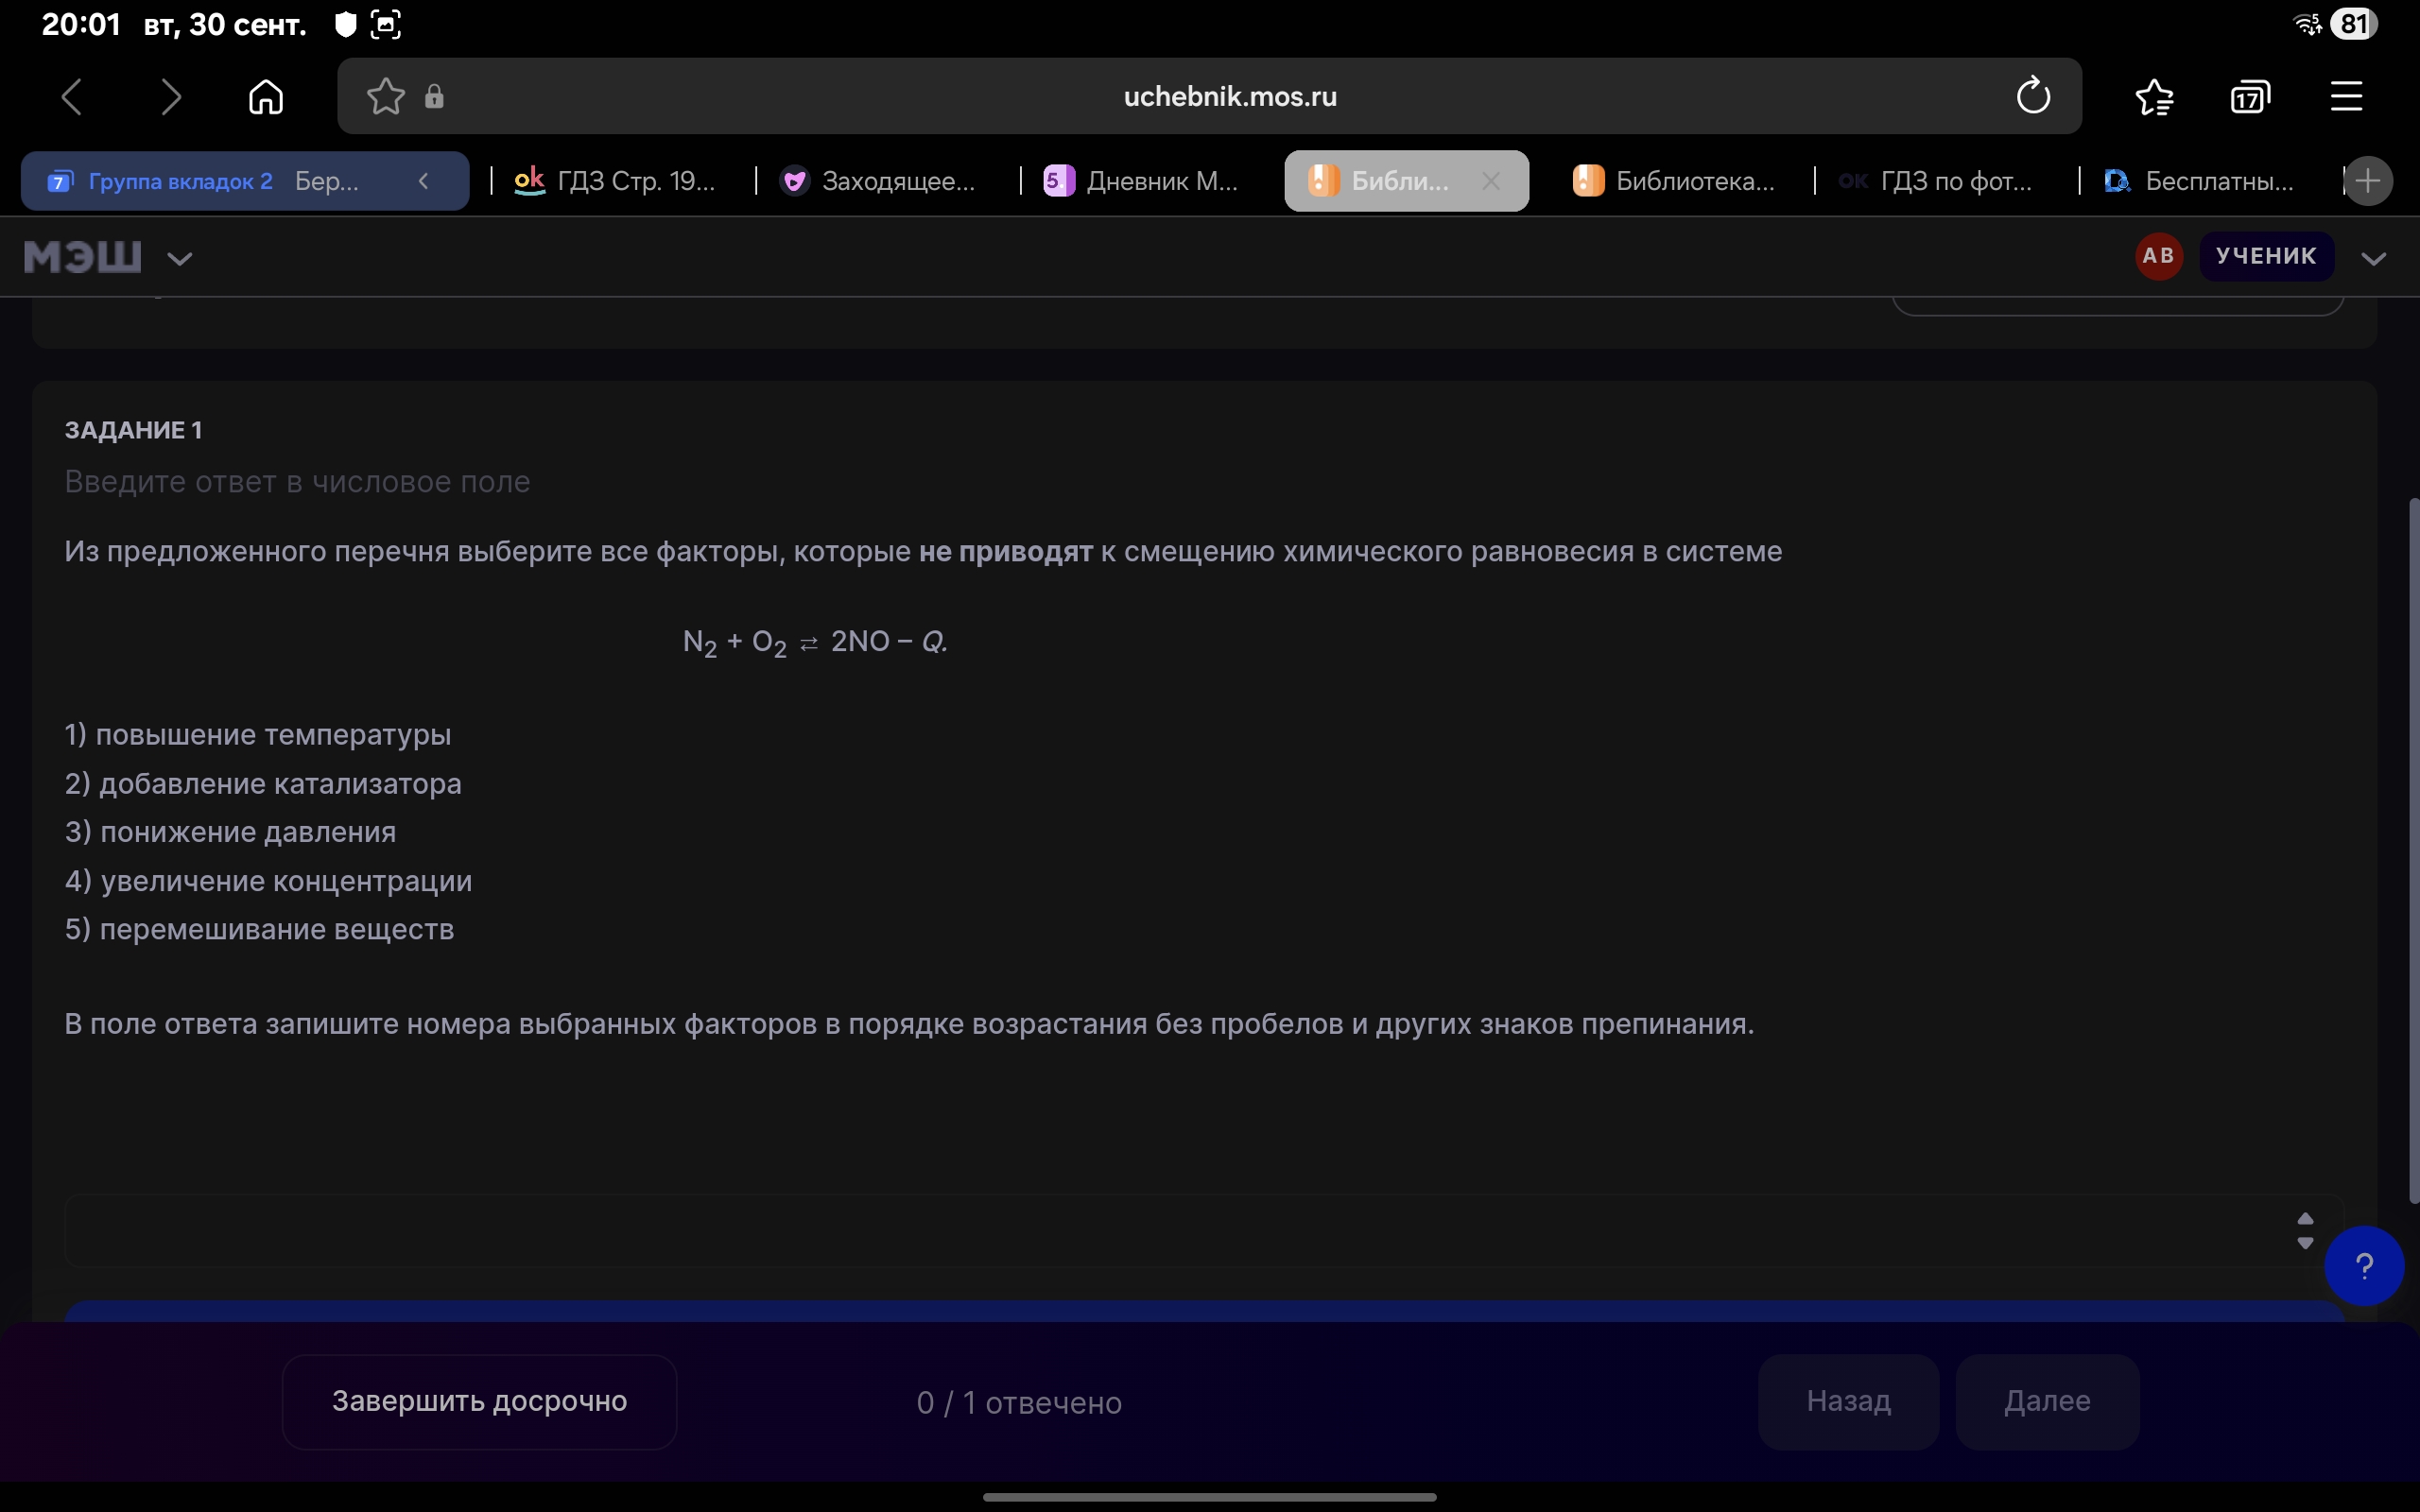Decrease value with the answer field down arrow
The image size is (2420, 1512).
click(x=2305, y=1243)
